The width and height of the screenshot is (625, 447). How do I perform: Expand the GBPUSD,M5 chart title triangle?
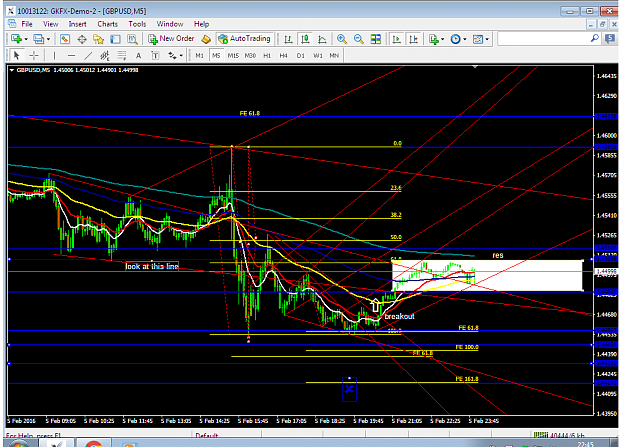(12, 70)
